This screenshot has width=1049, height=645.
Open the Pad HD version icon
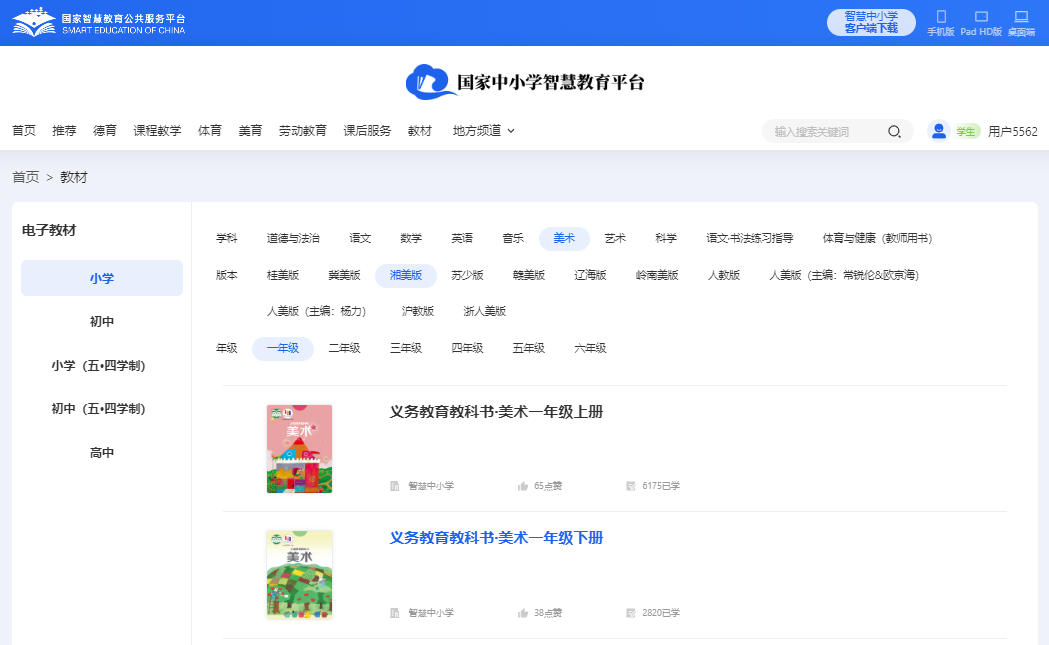(x=981, y=17)
